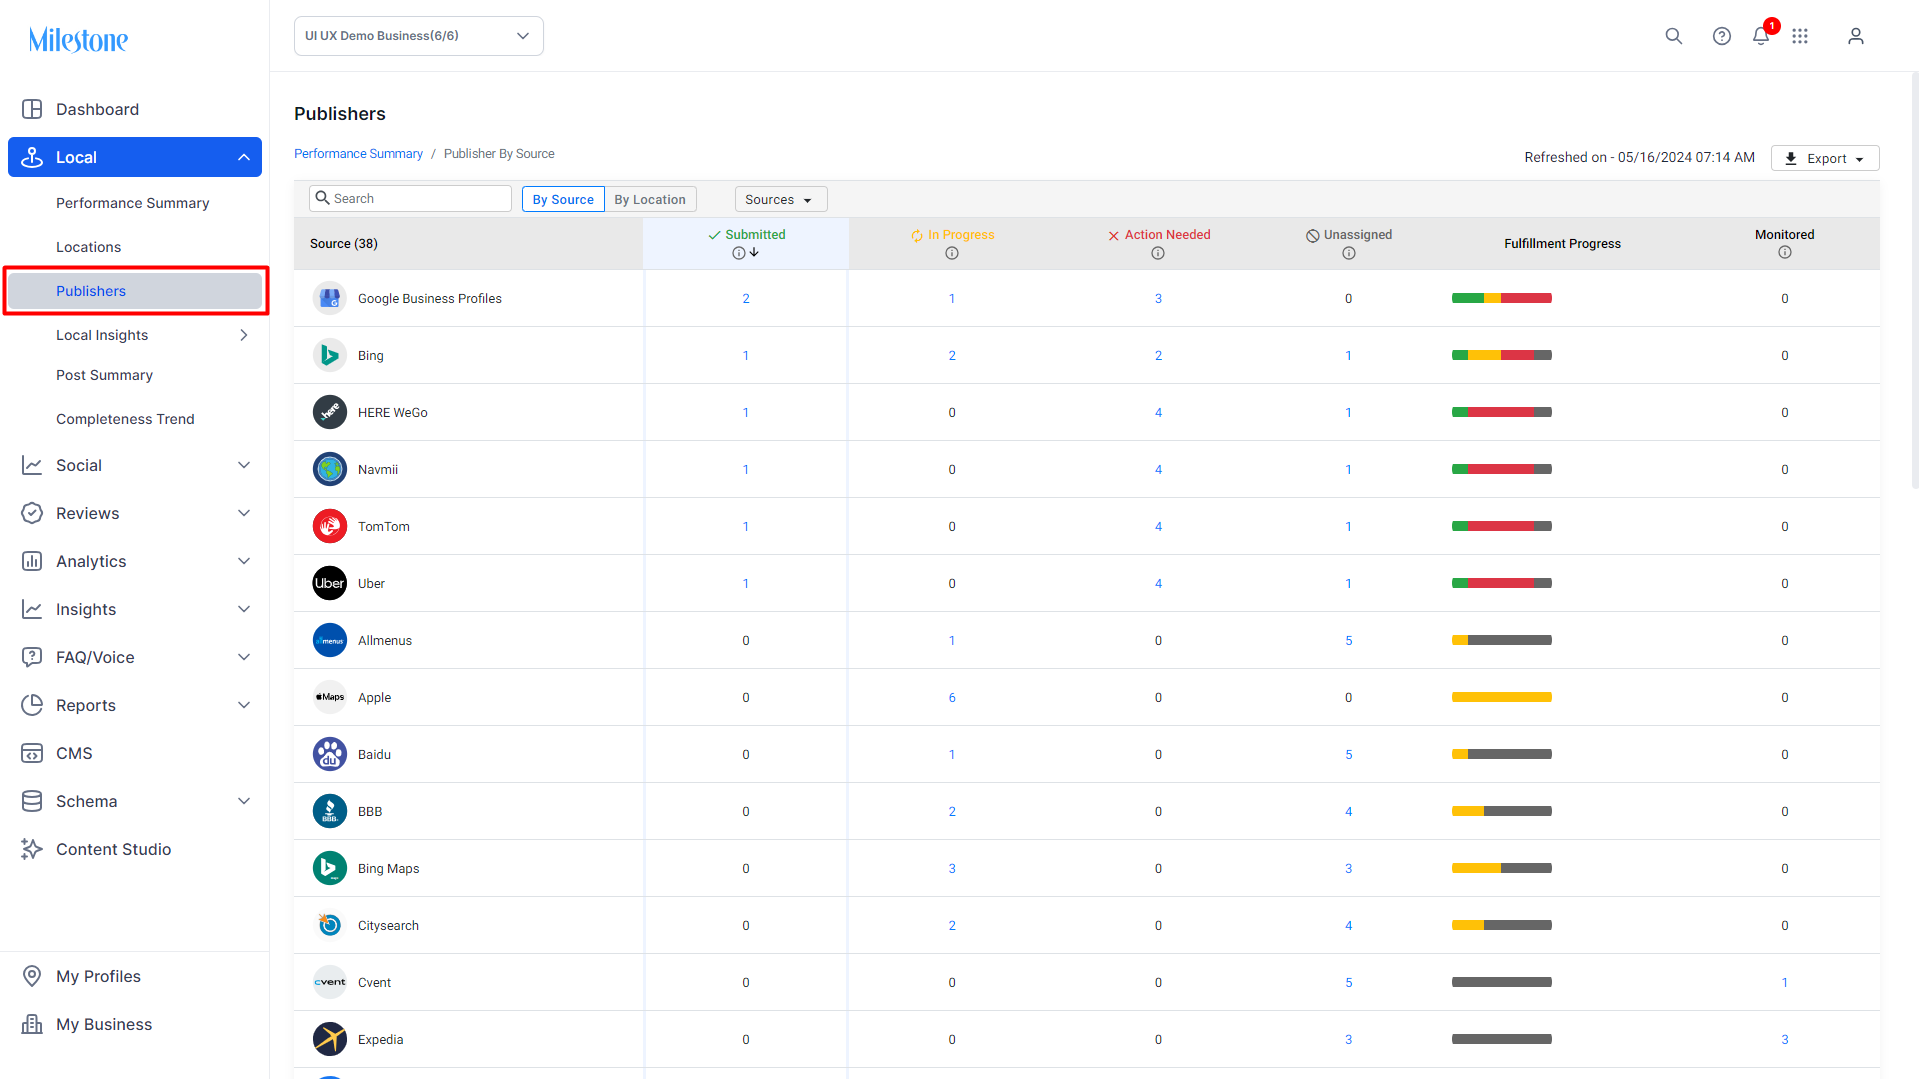Viewport: 1919px width, 1079px height.
Task: Open Allmenus Unassigned count 5
Action: click(x=1348, y=640)
